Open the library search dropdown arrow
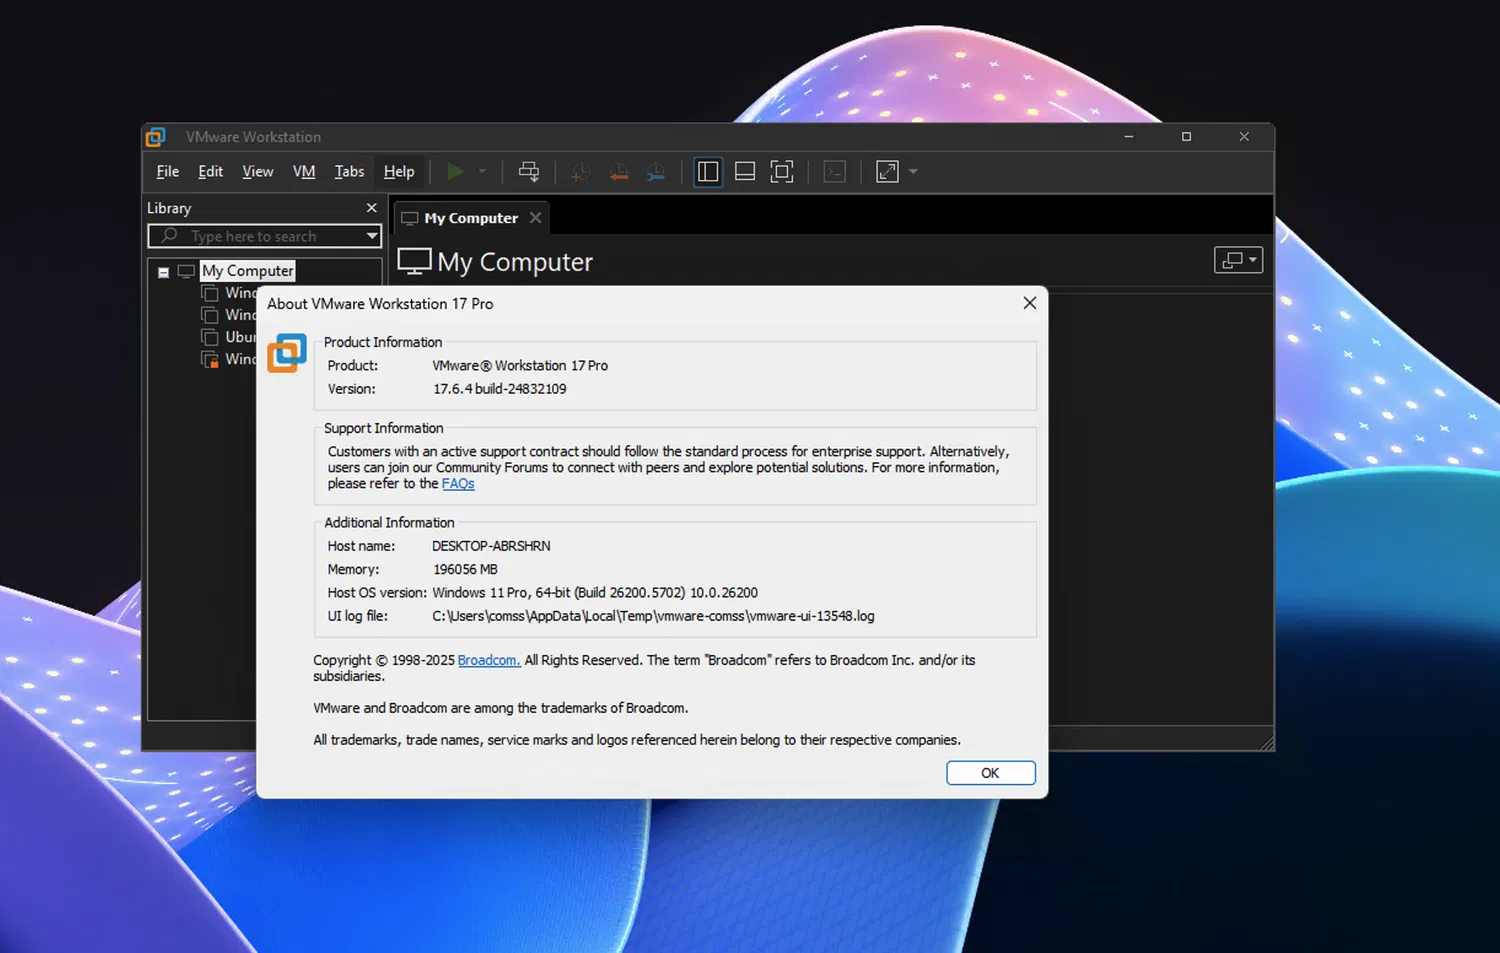The width and height of the screenshot is (1500, 953). 372,236
